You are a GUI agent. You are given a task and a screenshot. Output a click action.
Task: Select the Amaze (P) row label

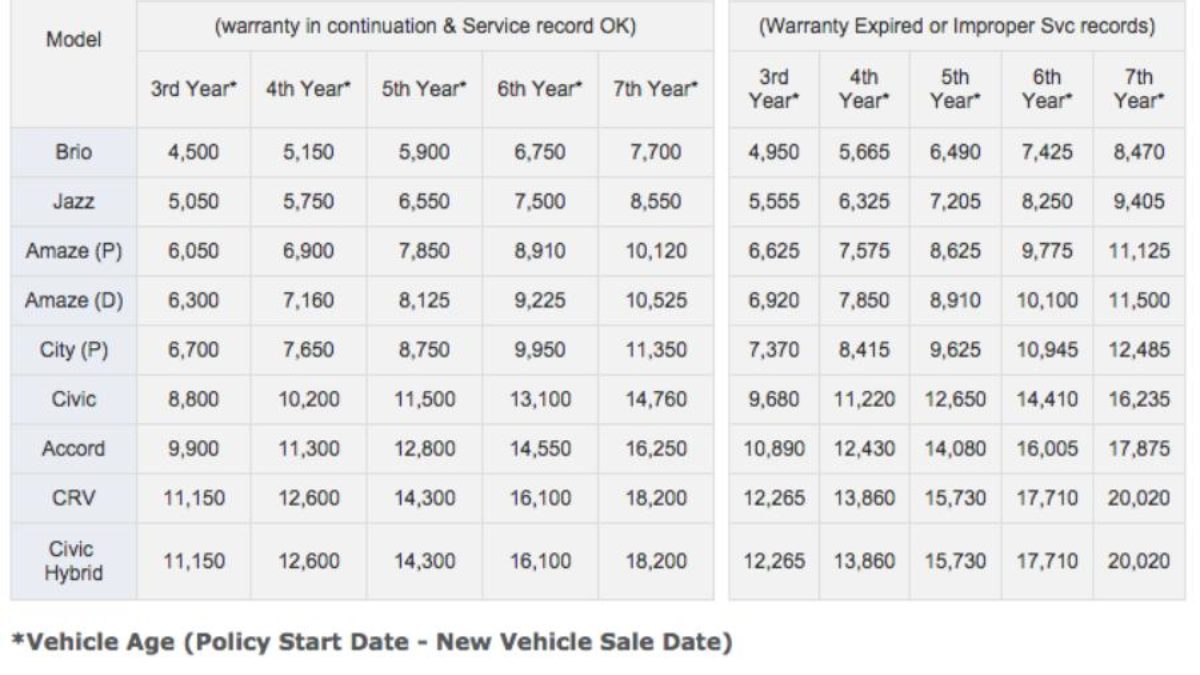pyautogui.click(x=73, y=252)
